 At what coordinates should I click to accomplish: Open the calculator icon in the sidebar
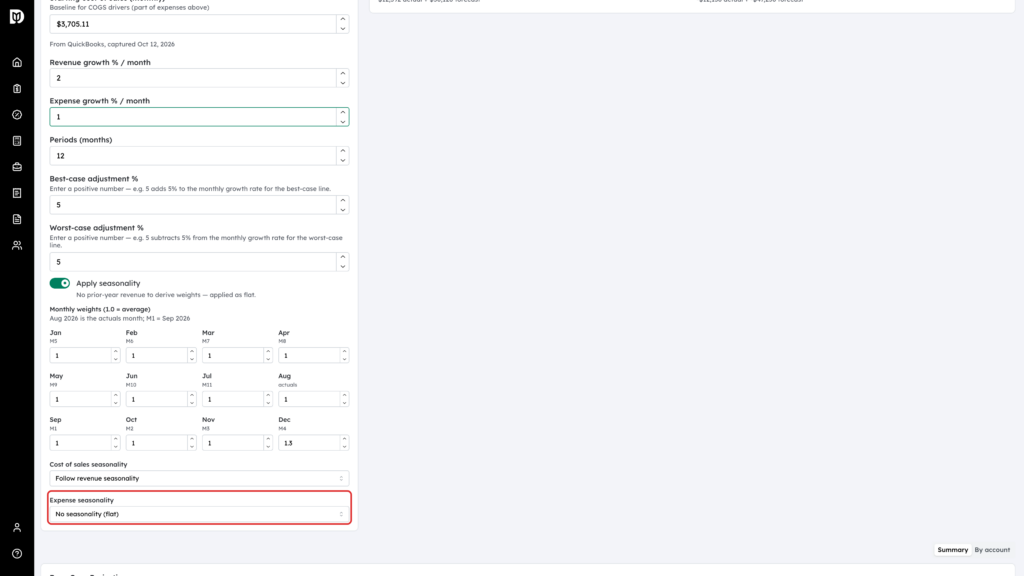coord(17,141)
